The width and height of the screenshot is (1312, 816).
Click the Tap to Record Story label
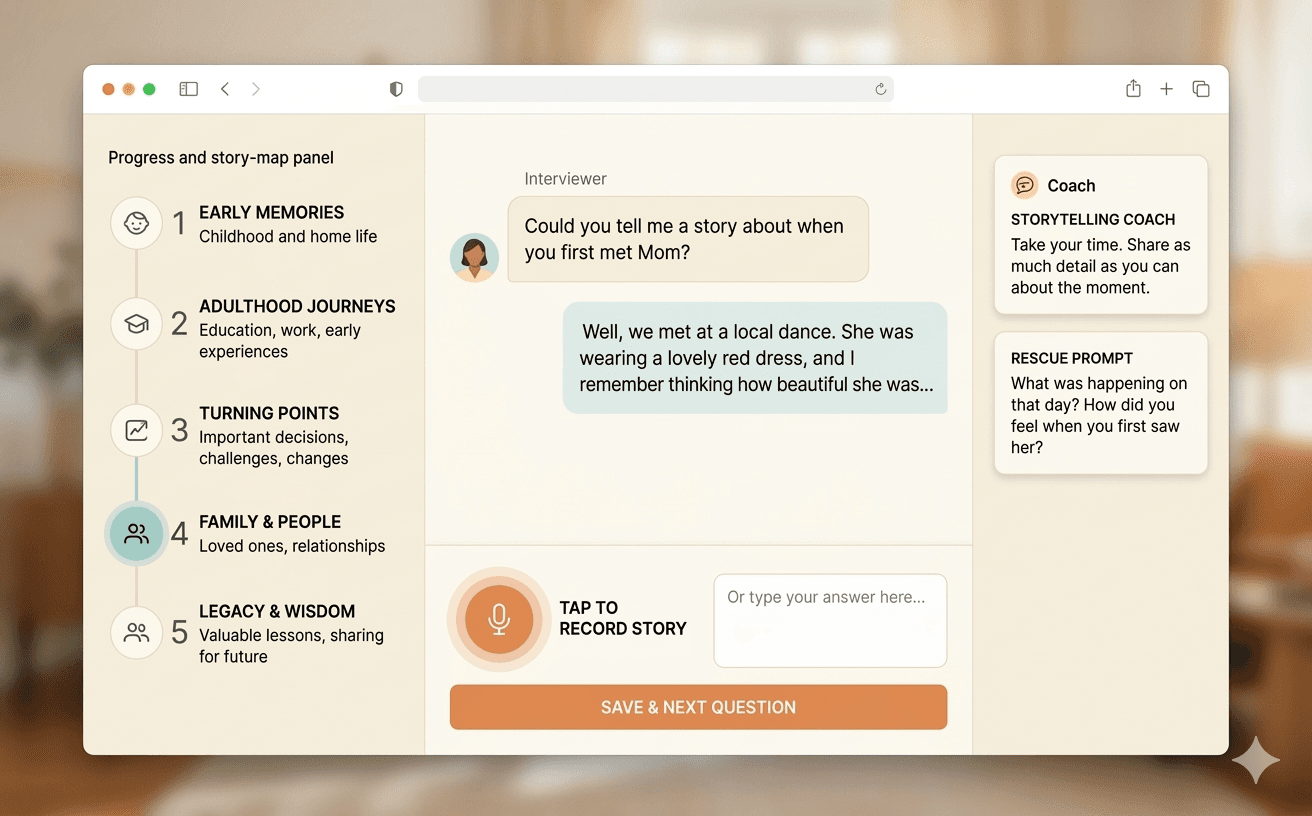point(623,619)
